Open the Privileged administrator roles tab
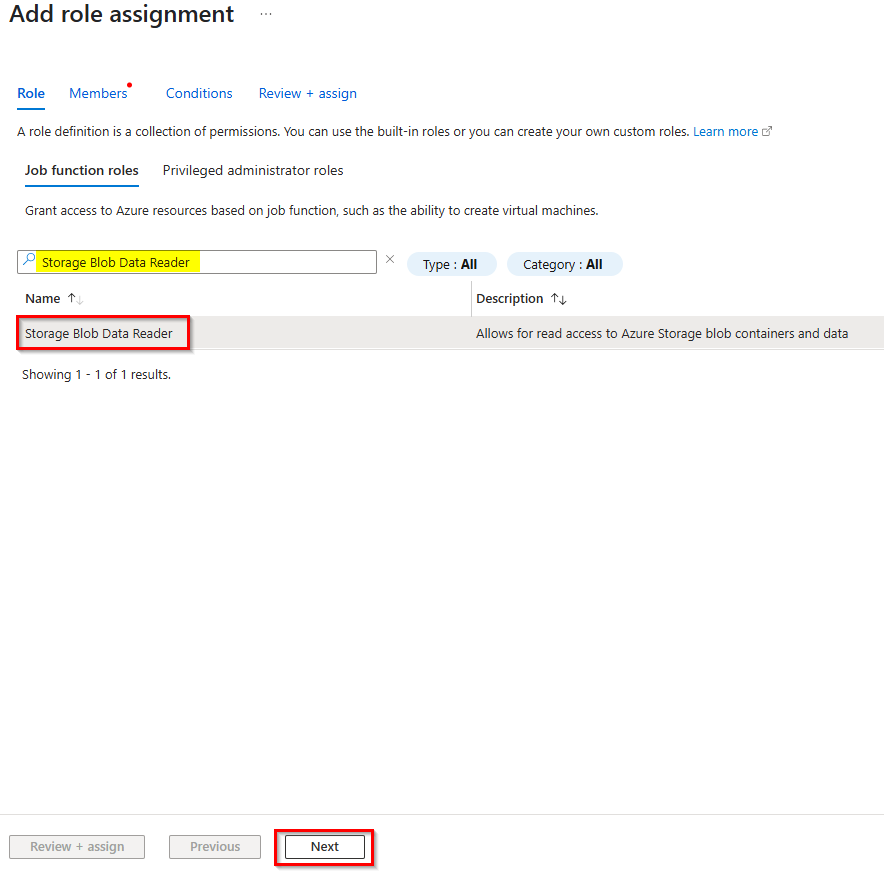884x871 pixels. click(x=253, y=170)
